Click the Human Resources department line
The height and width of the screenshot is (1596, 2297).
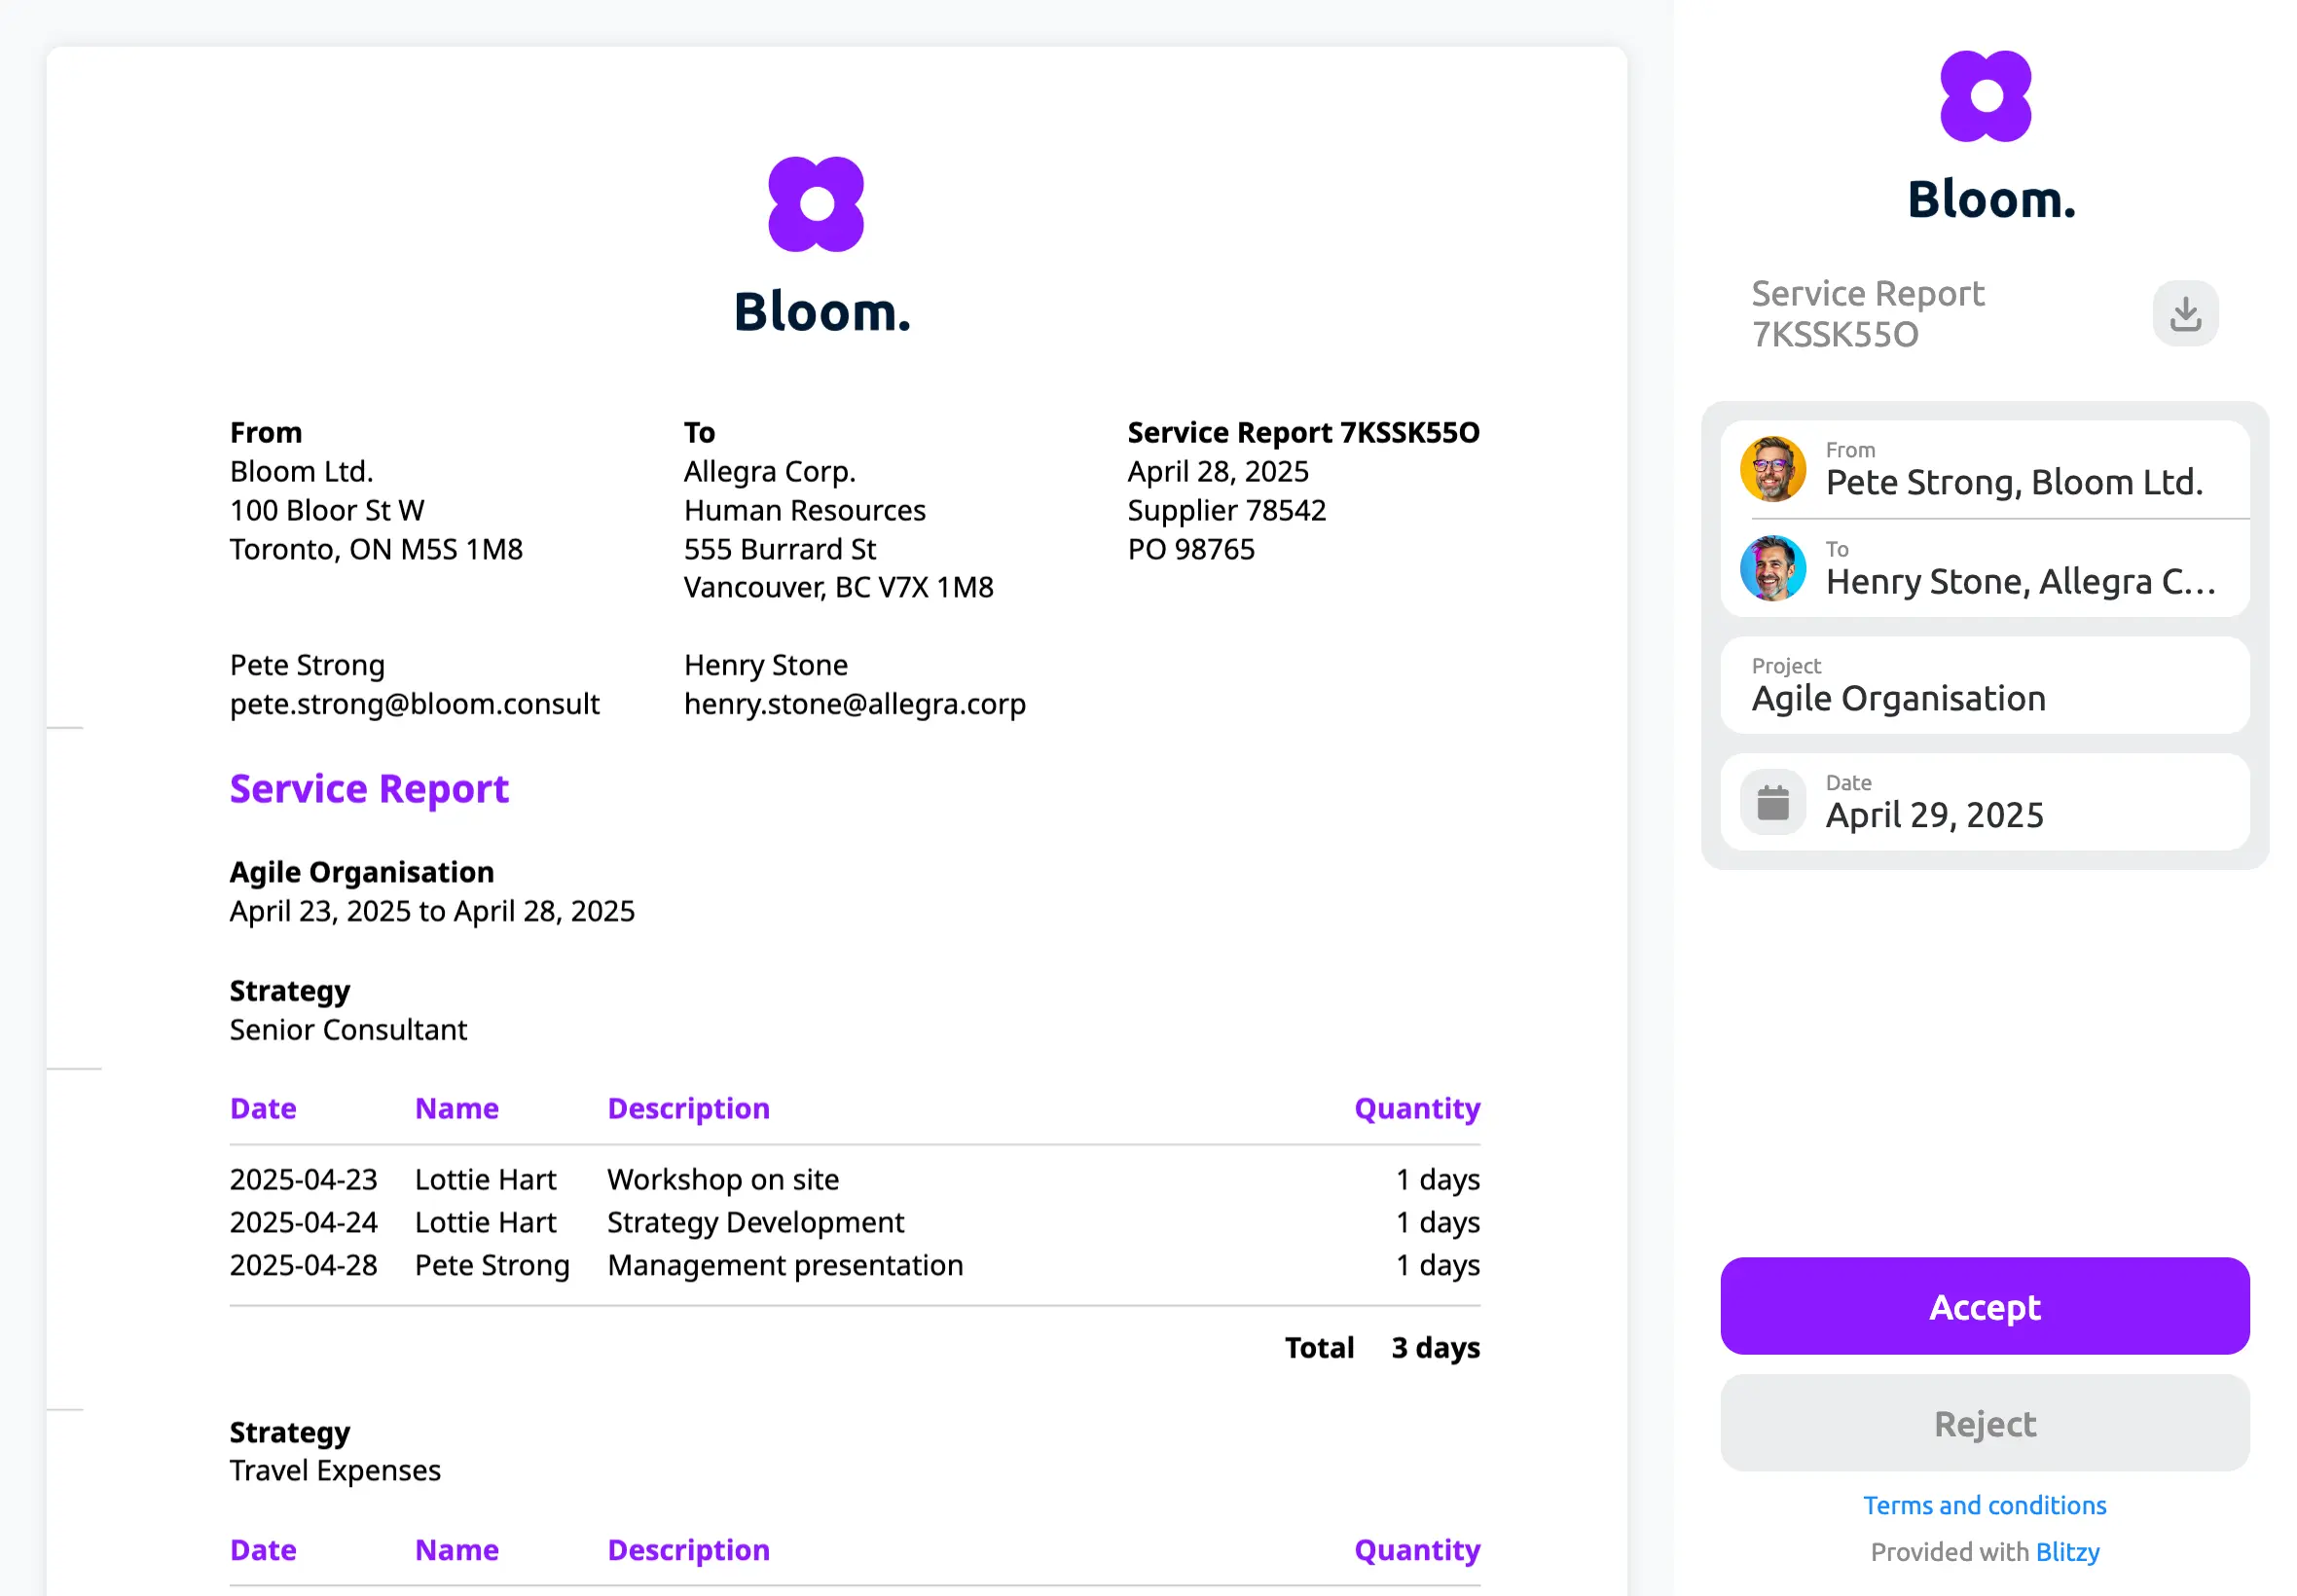[804, 510]
